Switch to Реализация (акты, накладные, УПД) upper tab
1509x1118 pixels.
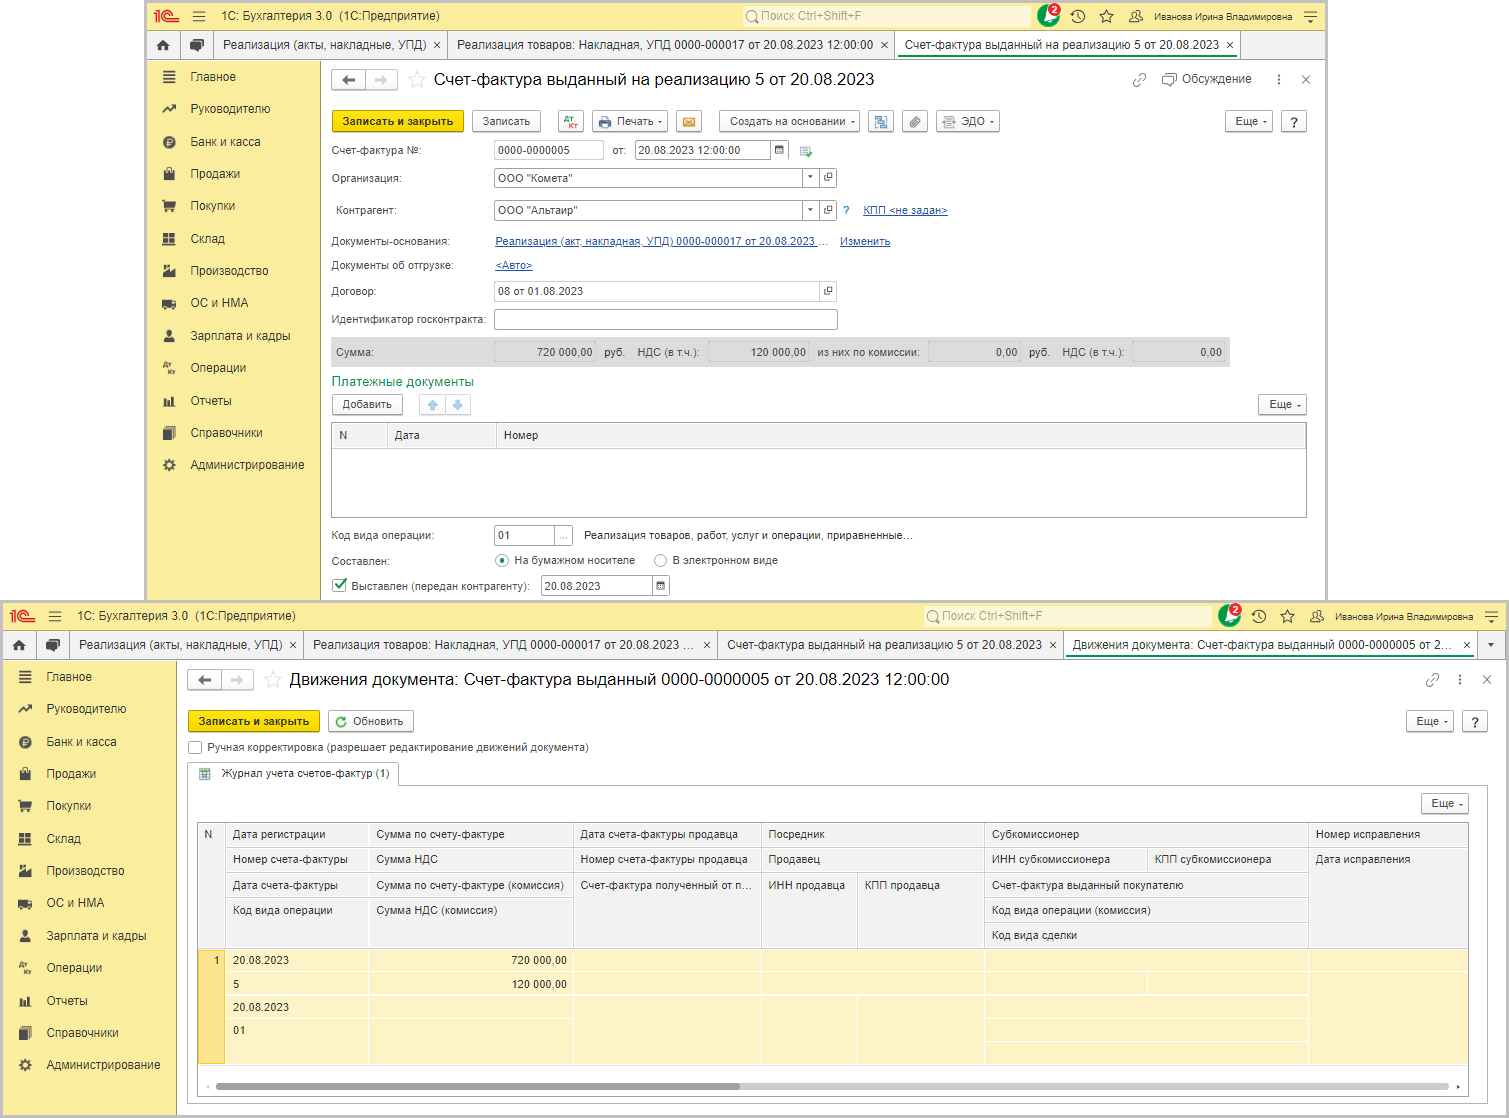pyautogui.click(x=325, y=45)
